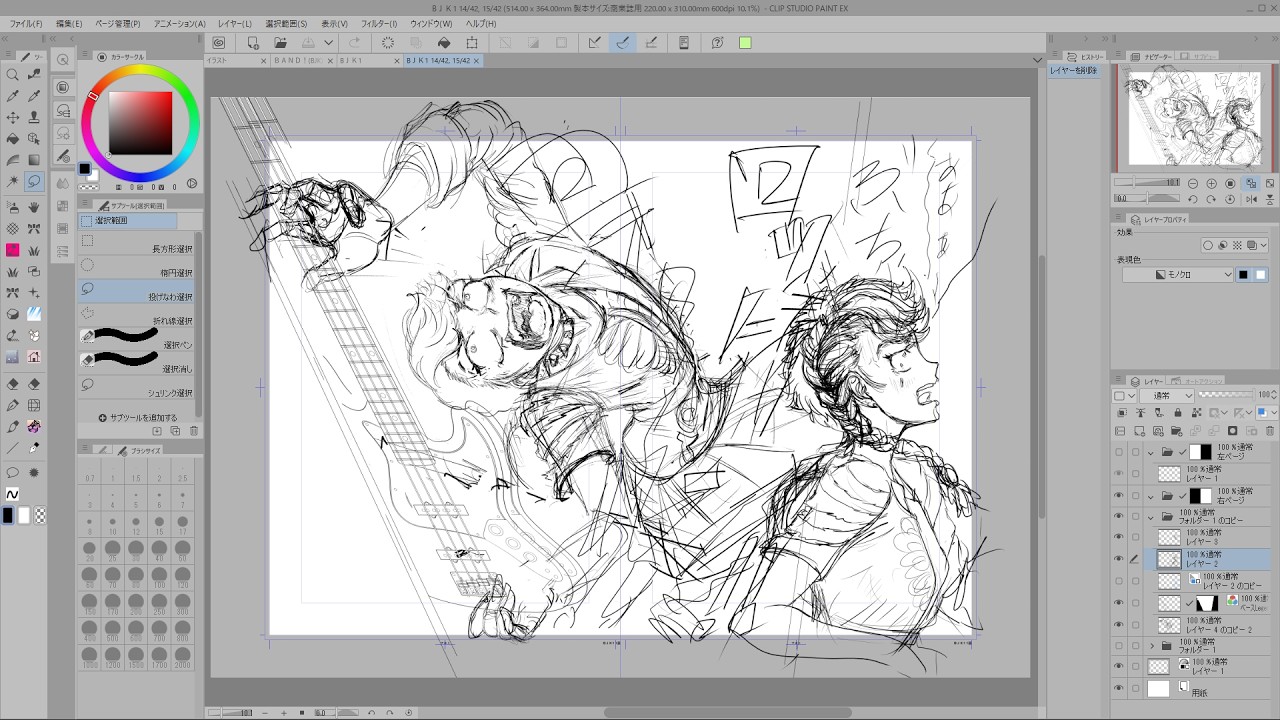Click the Scale/Rotate transform icon in command bar
1280x720 pixels.
click(472, 43)
